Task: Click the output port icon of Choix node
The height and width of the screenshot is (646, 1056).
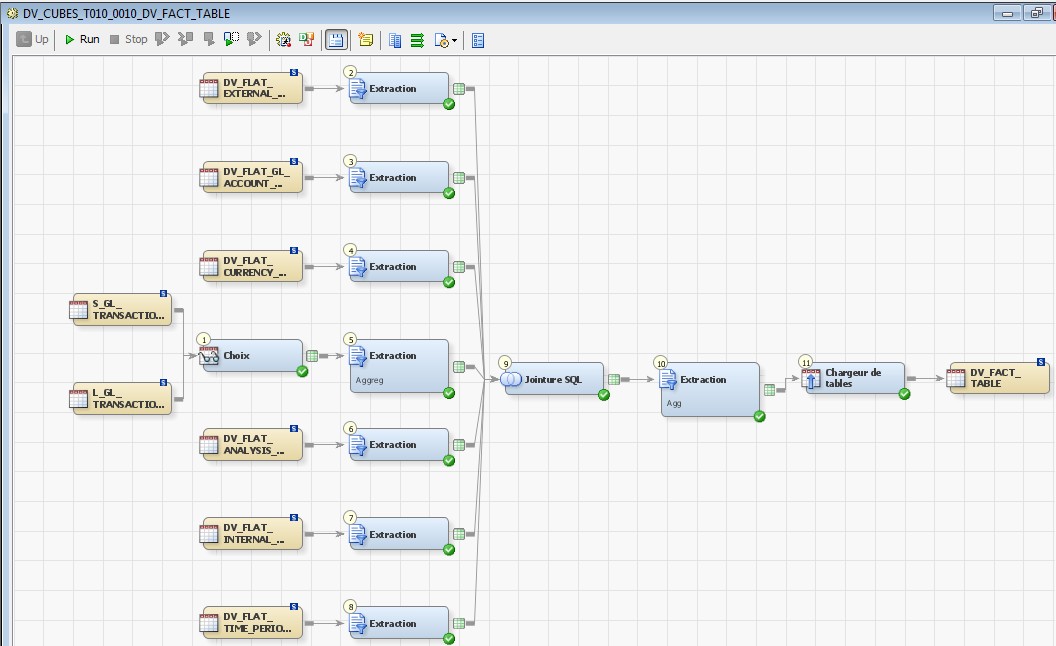Action: [312, 355]
